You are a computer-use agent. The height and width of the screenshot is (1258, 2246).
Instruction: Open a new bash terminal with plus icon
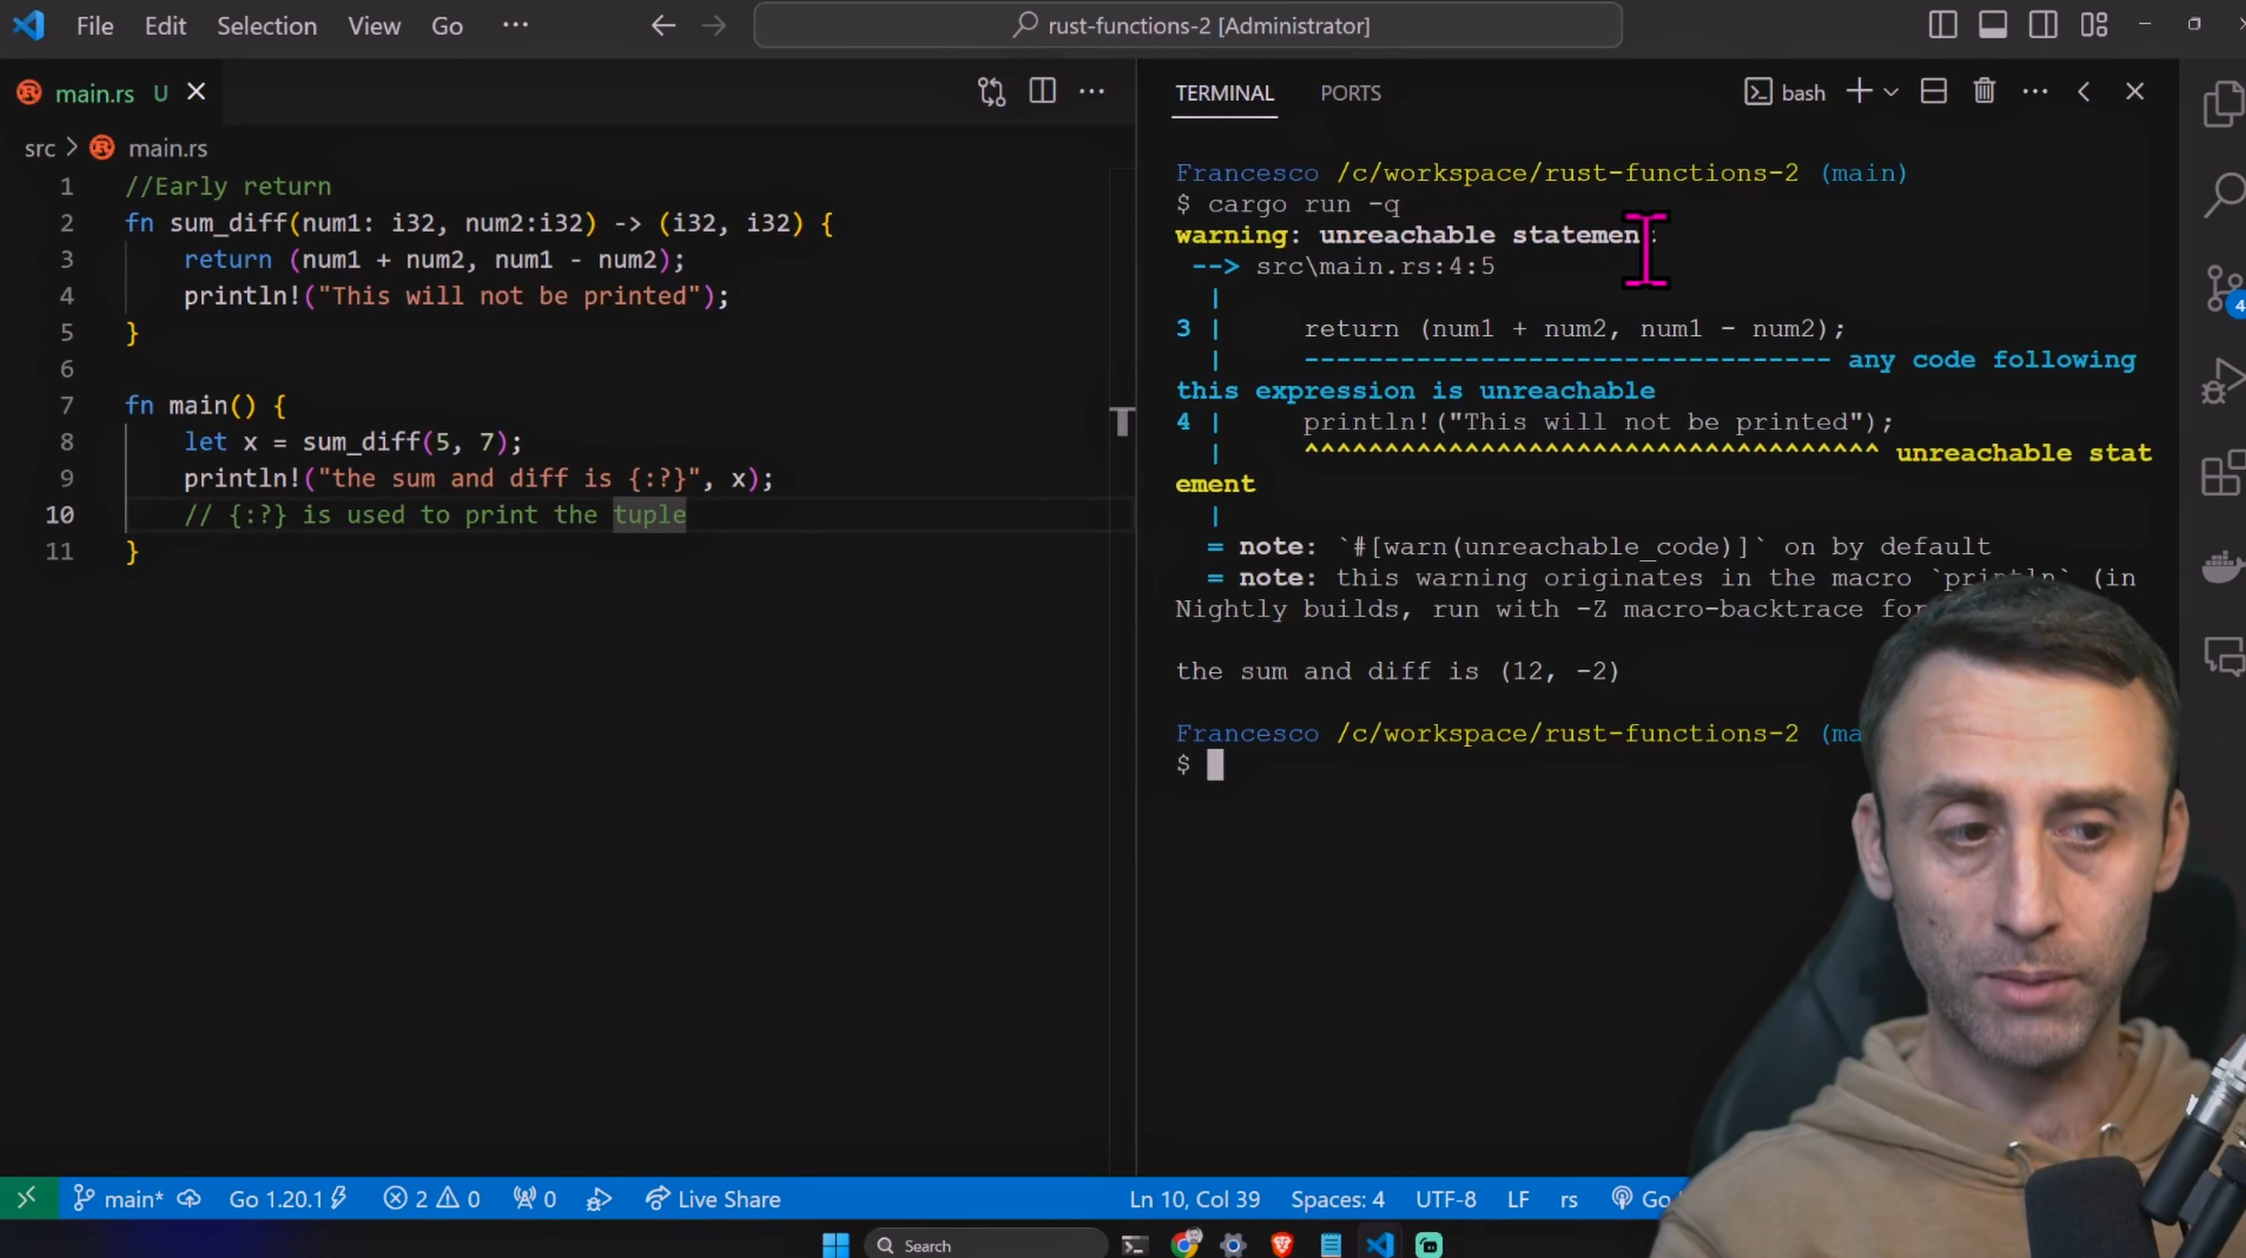pos(1860,91)
